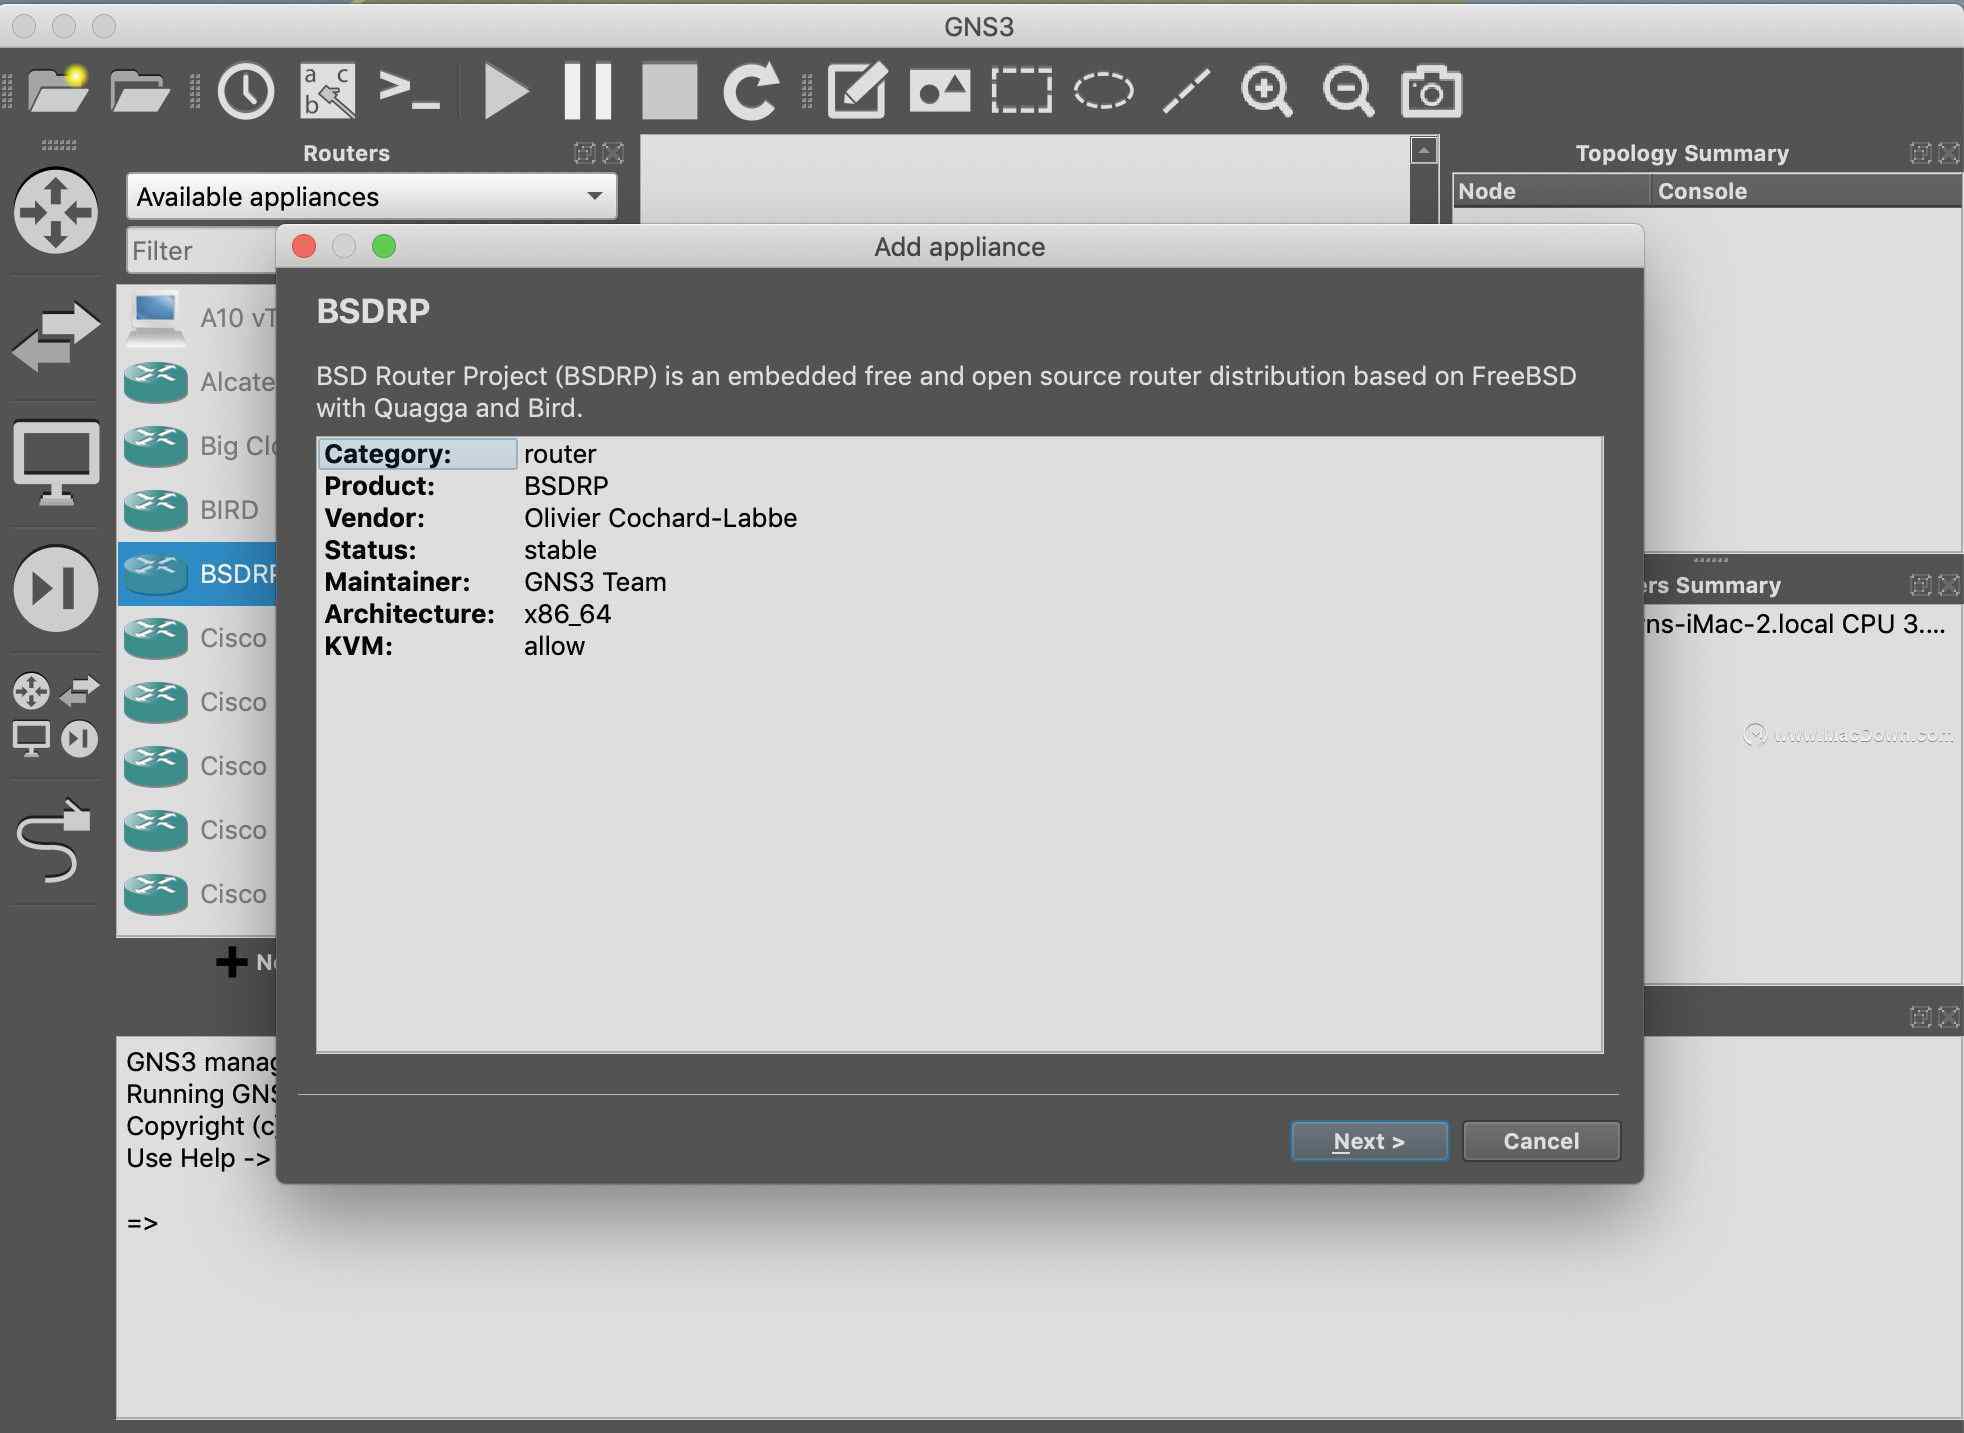Select the Insert a picture tool
Viewport: 1964px width, 1433px height.
click(939, 91)
